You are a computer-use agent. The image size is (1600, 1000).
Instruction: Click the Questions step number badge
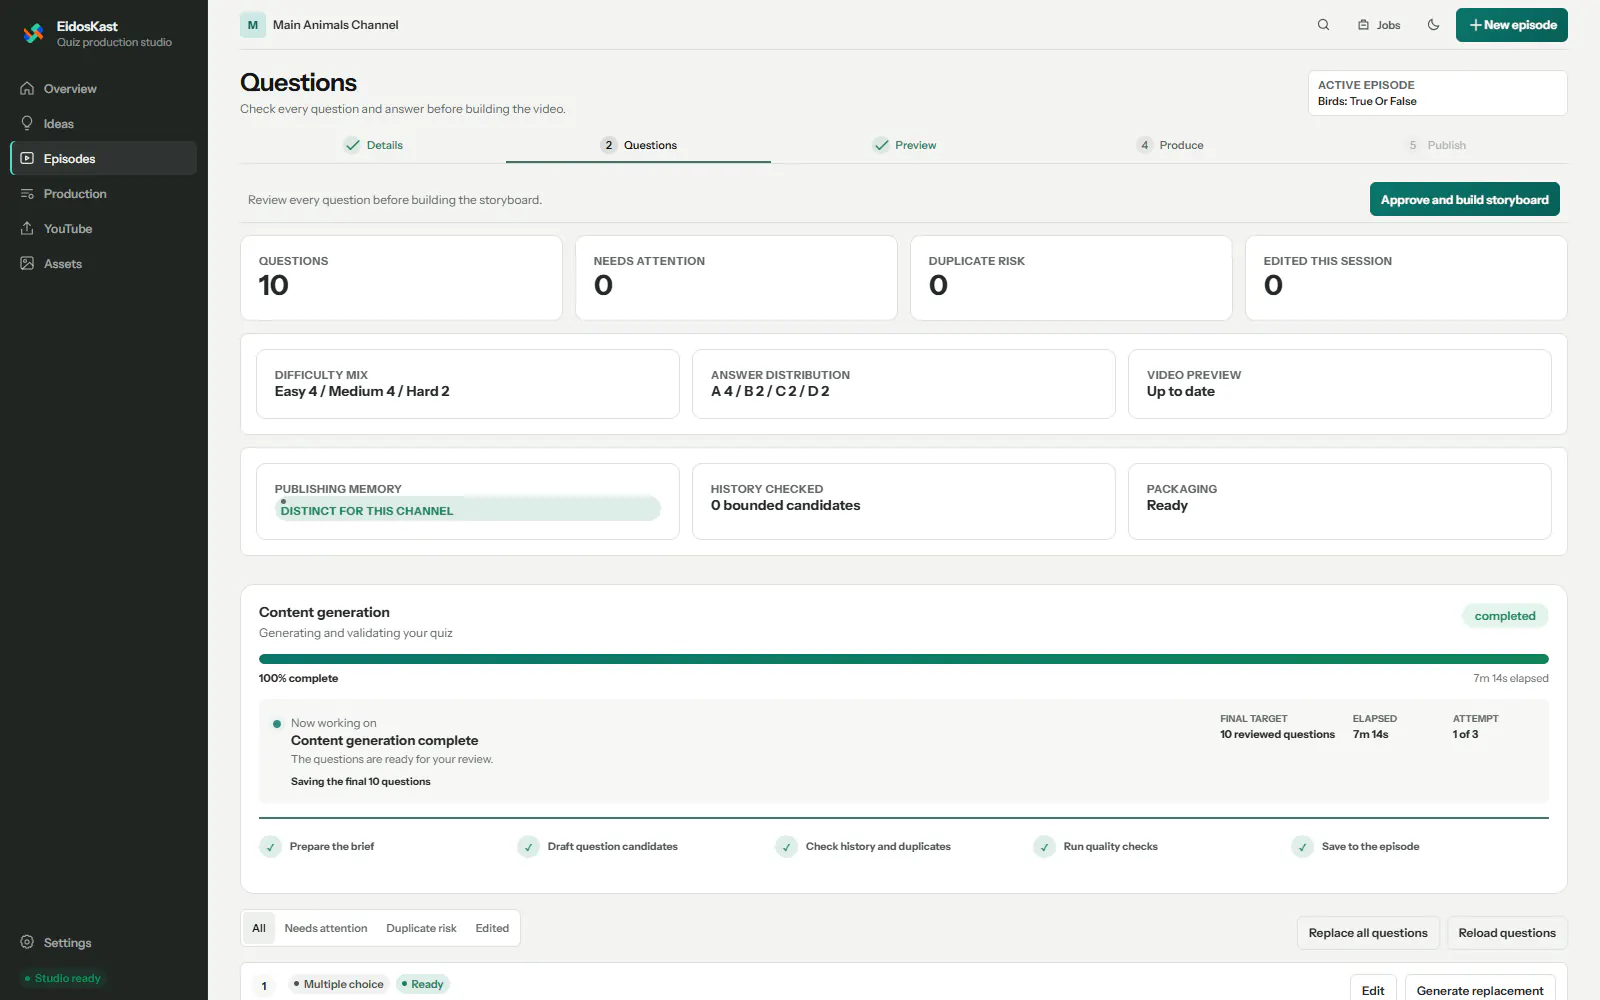[x=609, y=145]
